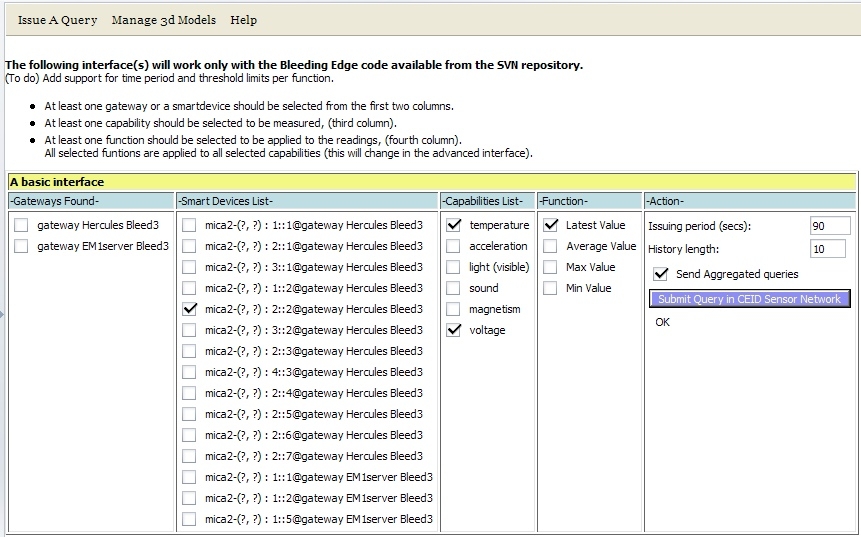Submit Query in CEID Sensor Network

point(750,299)
